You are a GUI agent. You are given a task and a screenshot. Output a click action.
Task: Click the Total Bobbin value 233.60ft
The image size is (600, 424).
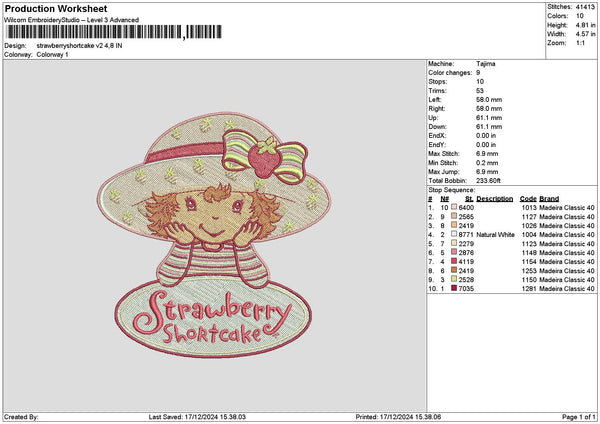click(x=488, y=181)
